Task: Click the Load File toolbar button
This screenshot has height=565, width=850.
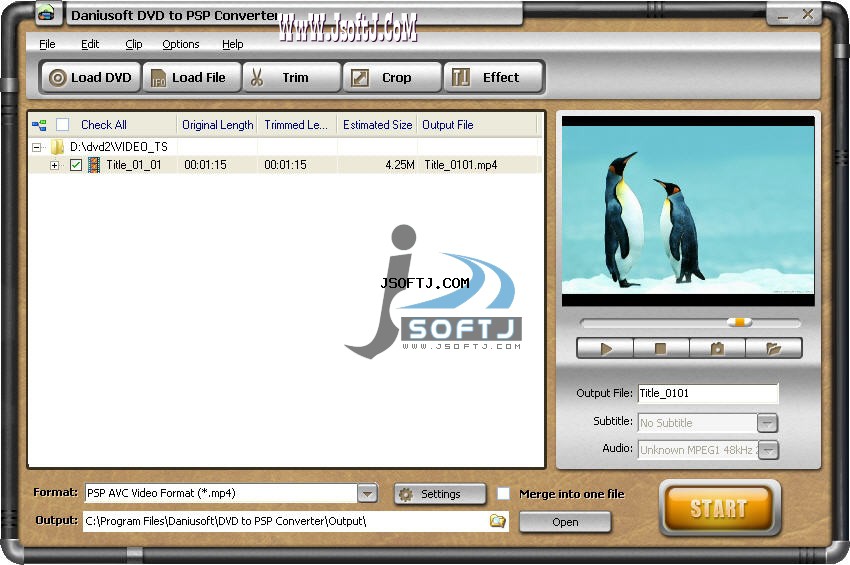Action: pos(191,78)
